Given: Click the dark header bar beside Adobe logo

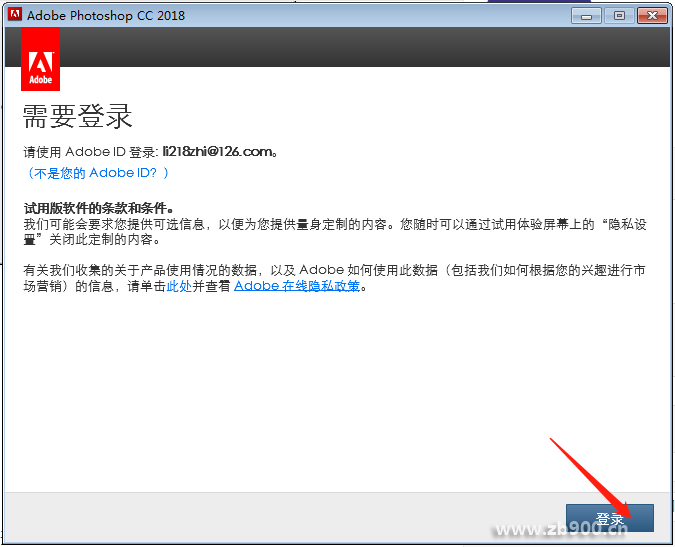Looking at the screenshot, I should point(360,47).
